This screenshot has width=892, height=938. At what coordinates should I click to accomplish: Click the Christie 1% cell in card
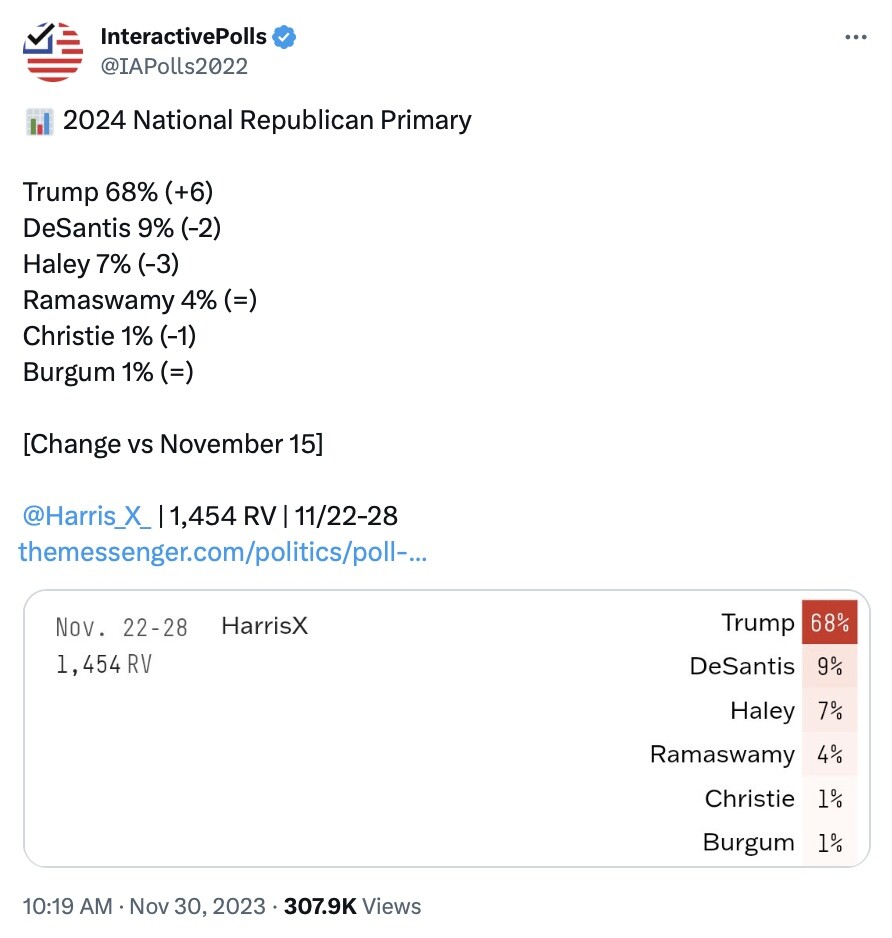(829, 799)
